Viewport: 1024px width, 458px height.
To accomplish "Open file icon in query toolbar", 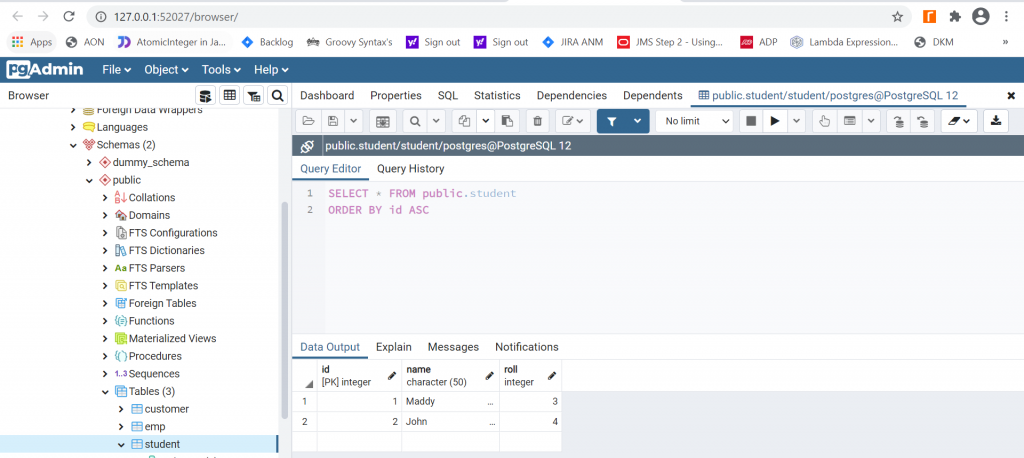I will click(308, 121).
